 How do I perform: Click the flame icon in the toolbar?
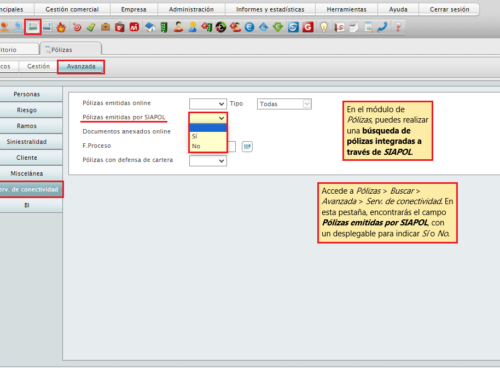[x=61, y=27]
